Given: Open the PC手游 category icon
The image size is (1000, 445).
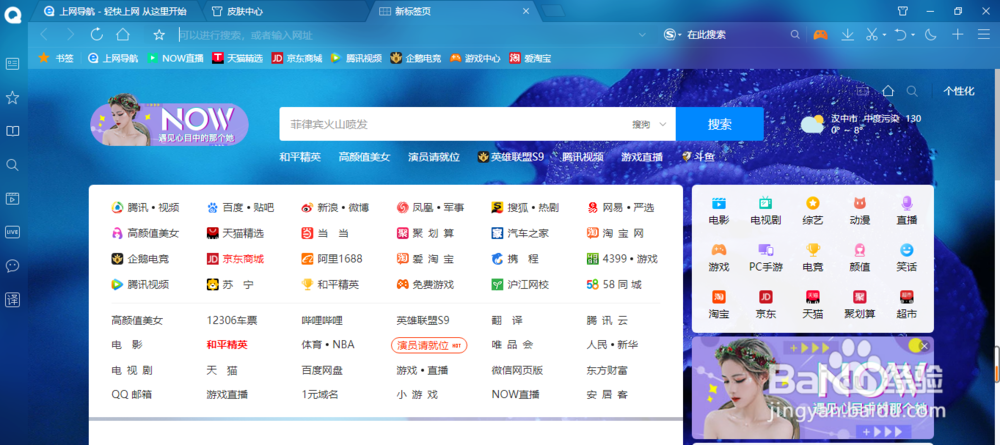Looking at the screenshot, I should (x=765, y=250).
